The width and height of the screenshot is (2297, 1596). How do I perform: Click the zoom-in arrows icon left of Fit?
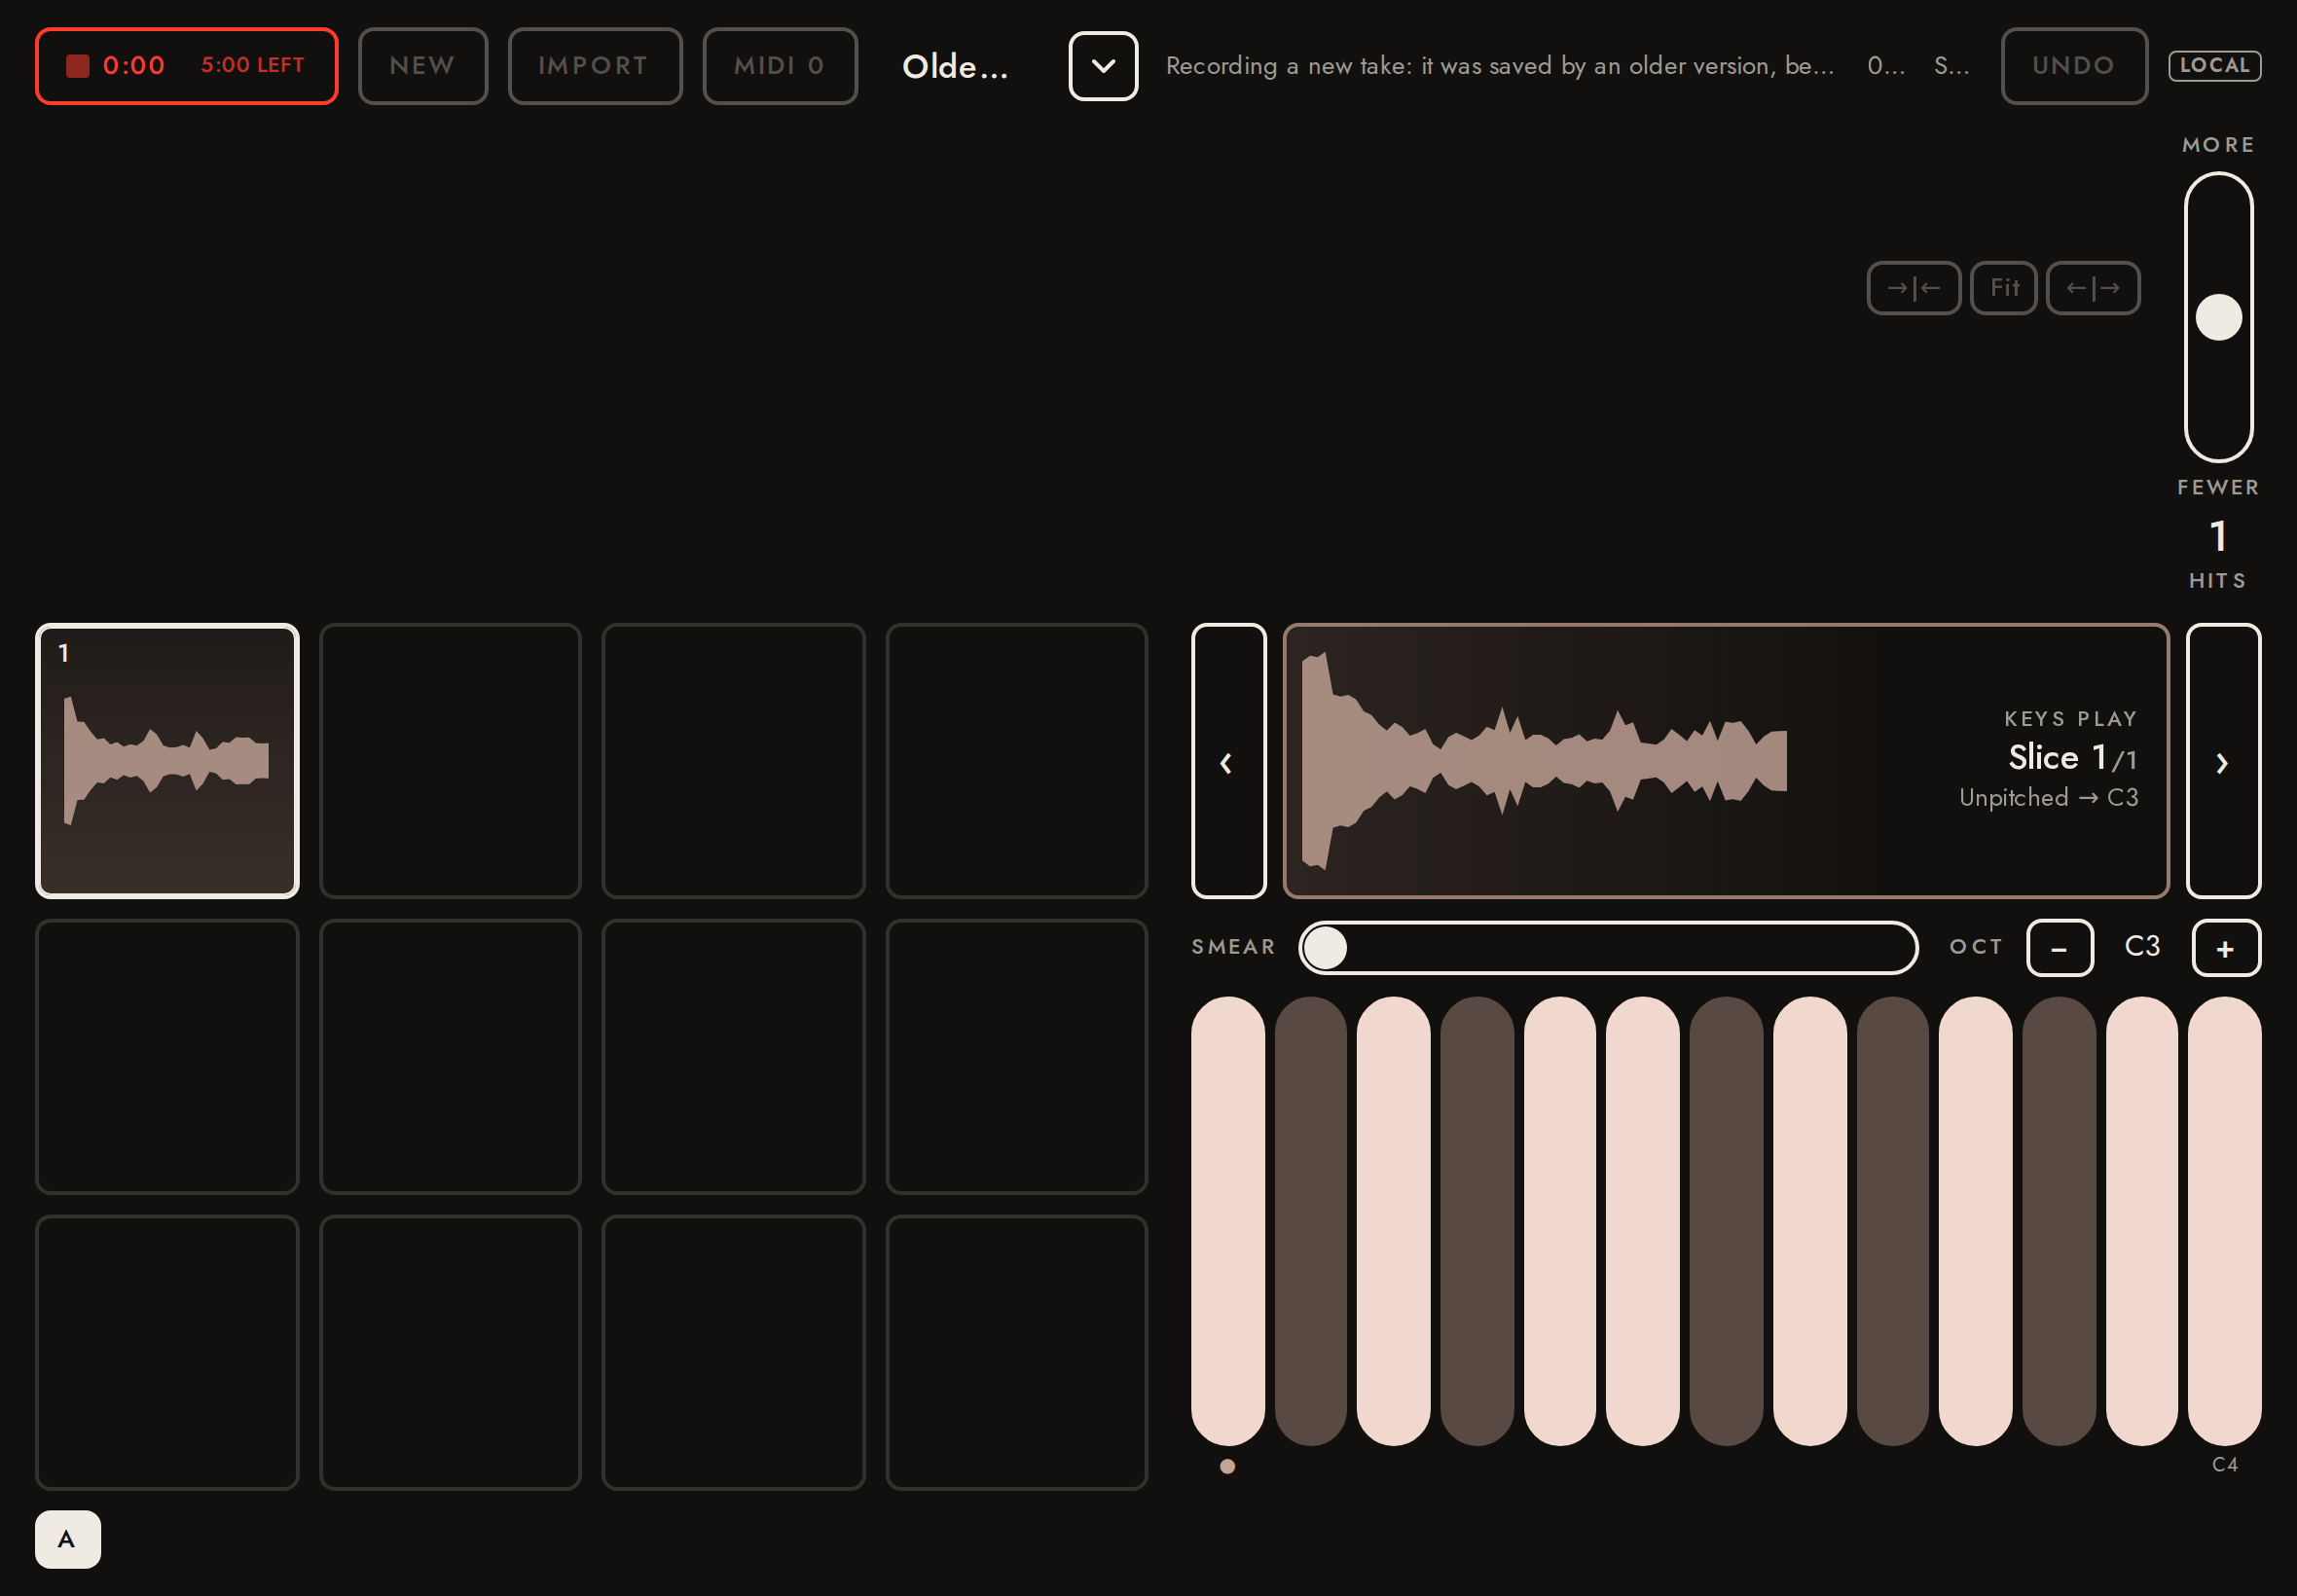(1914, 288)
